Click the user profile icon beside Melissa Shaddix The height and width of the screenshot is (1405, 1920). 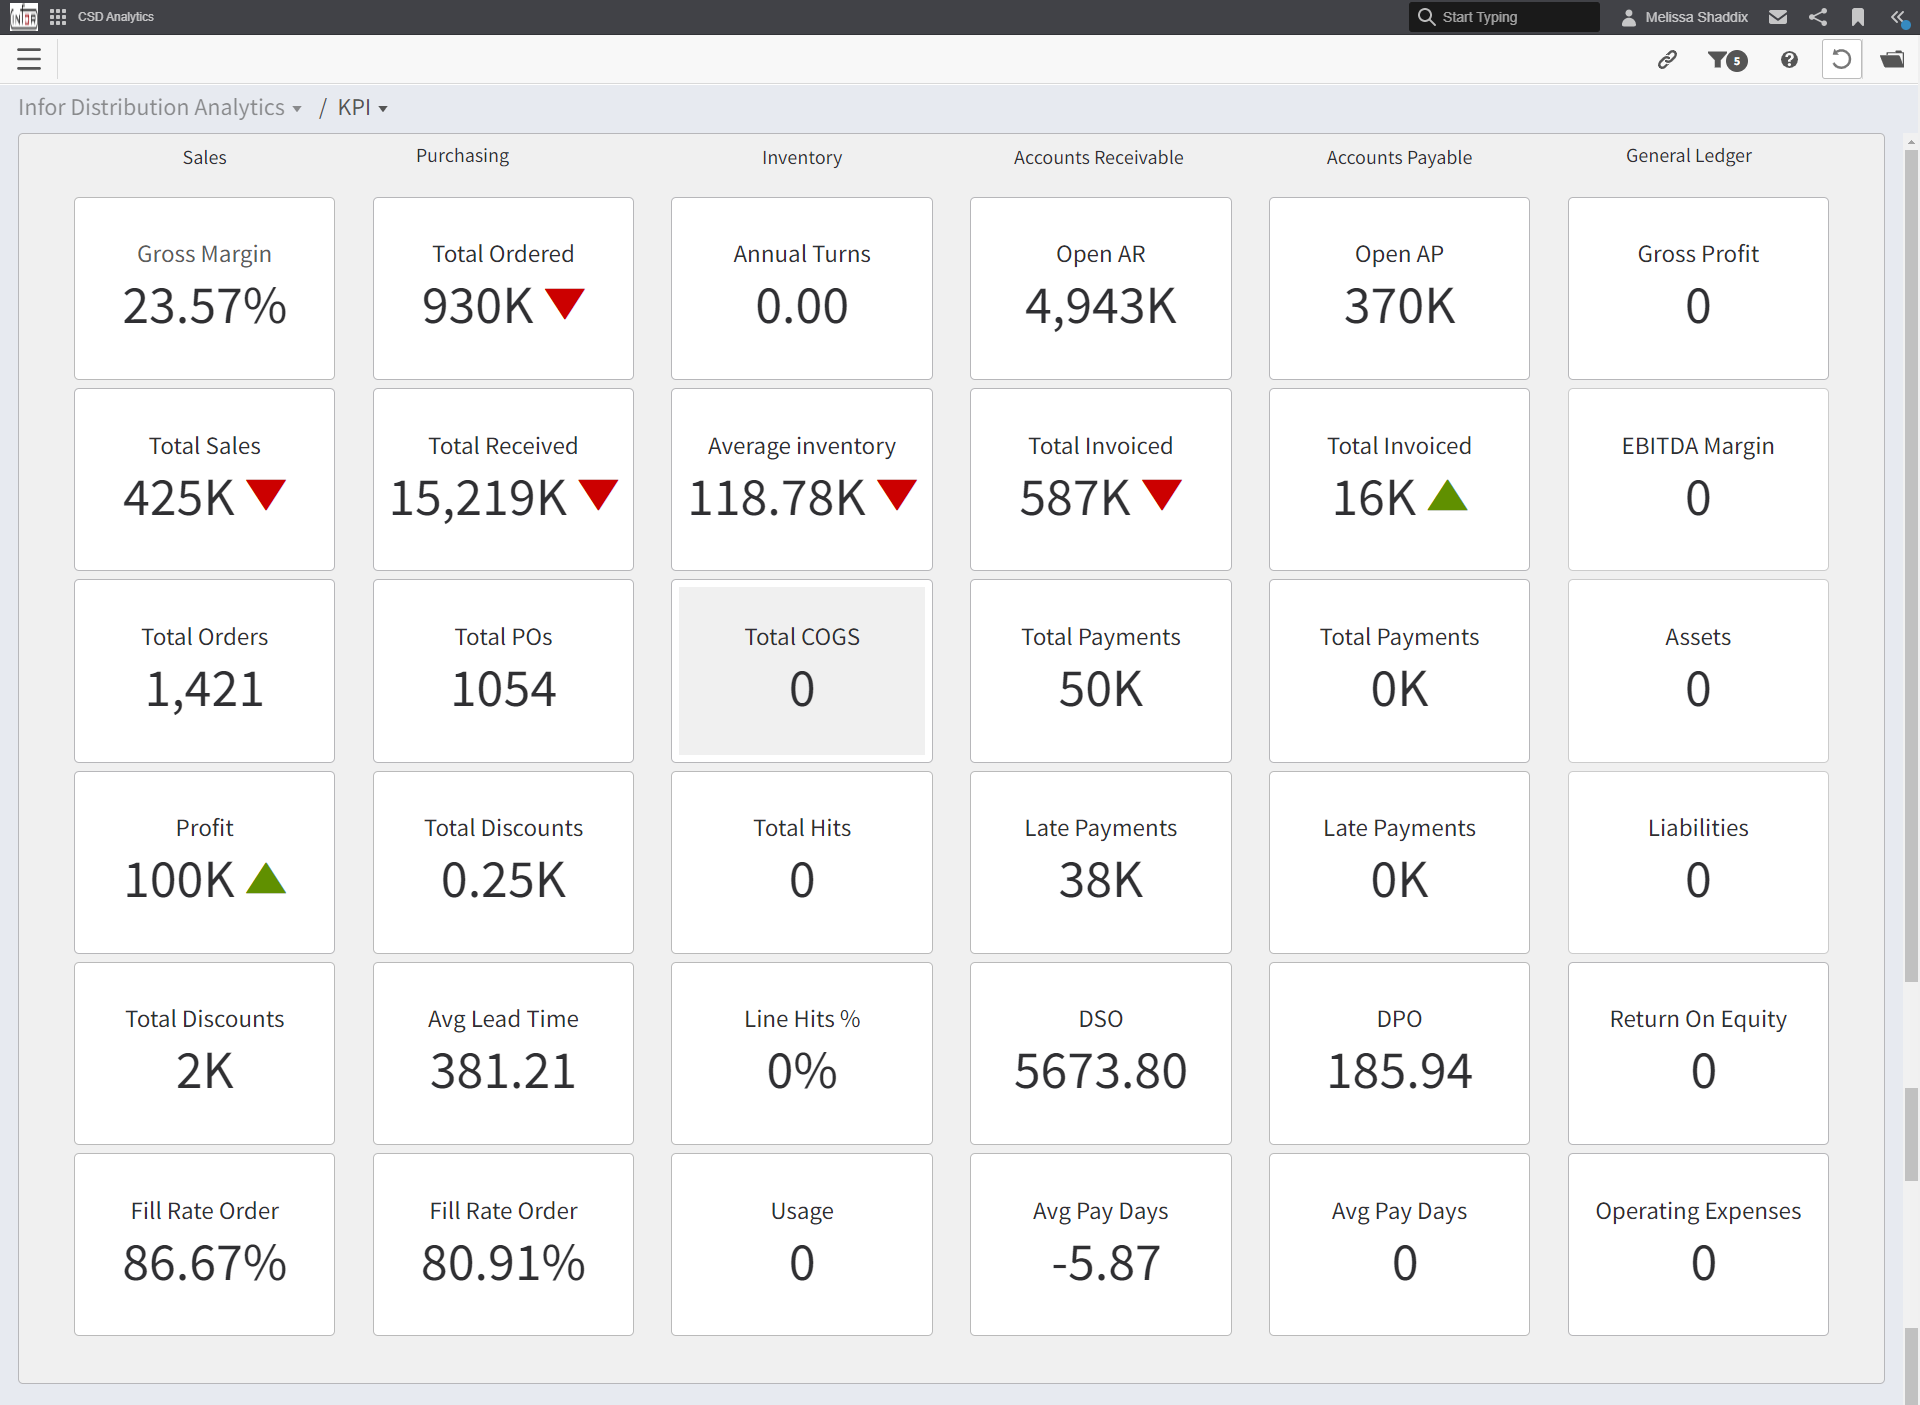click(x=1629, y=16)
